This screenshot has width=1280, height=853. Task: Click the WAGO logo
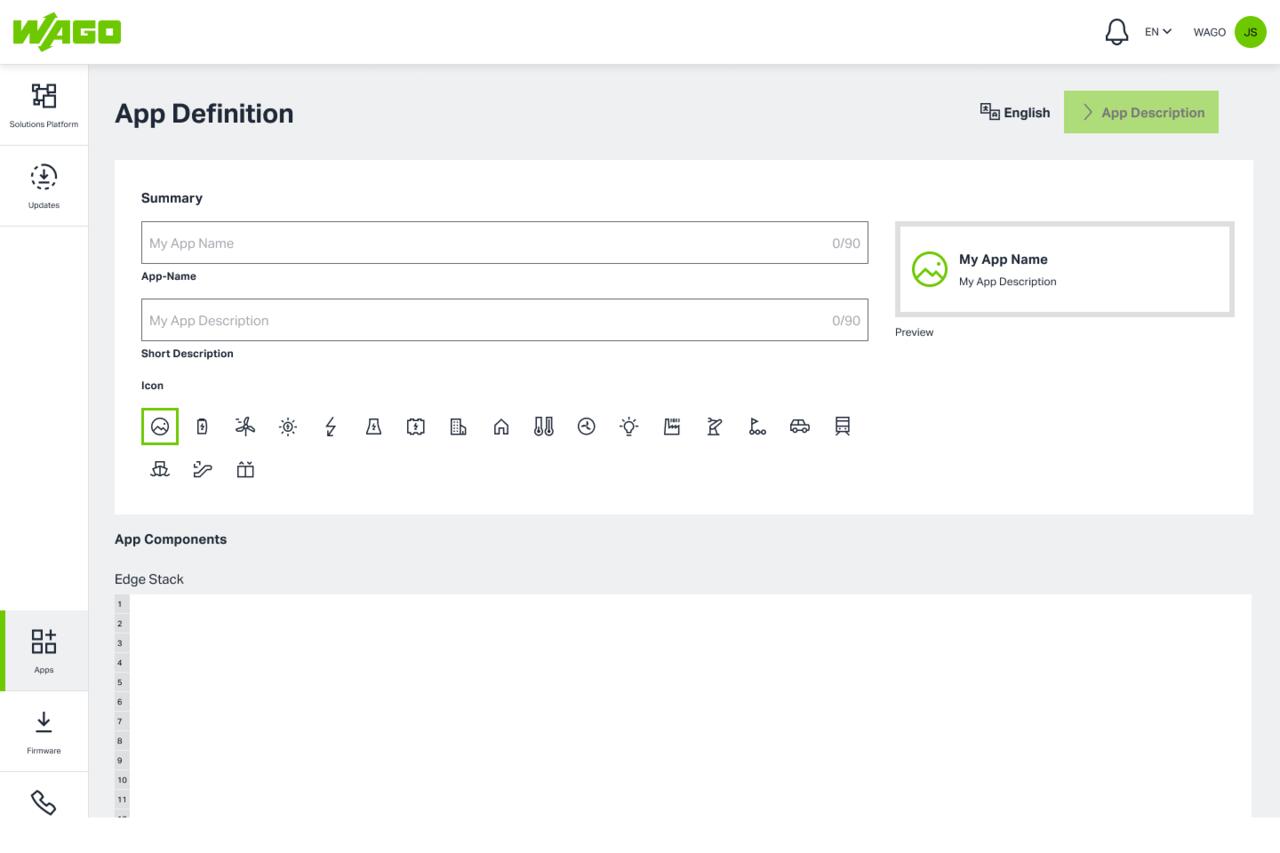[x=67, y=31]
